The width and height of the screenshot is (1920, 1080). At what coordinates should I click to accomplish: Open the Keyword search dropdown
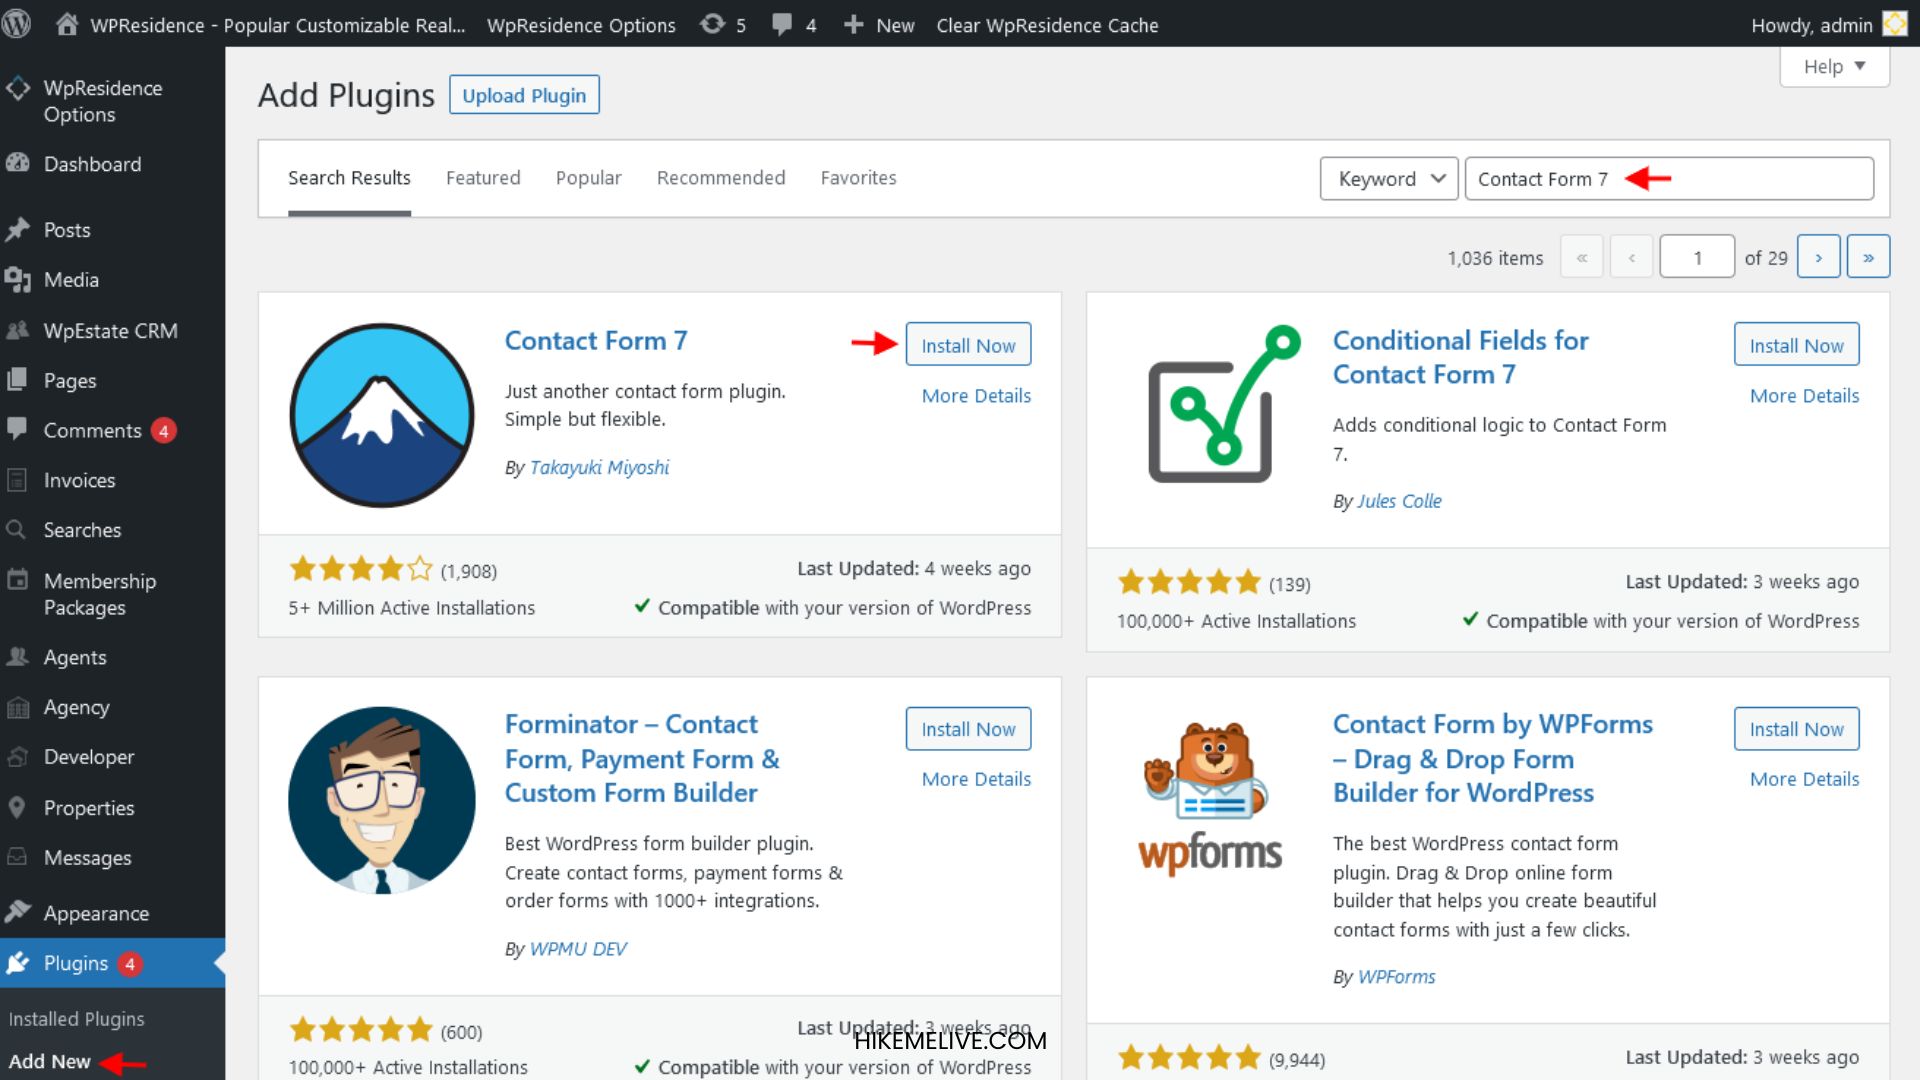point(1389,178)
